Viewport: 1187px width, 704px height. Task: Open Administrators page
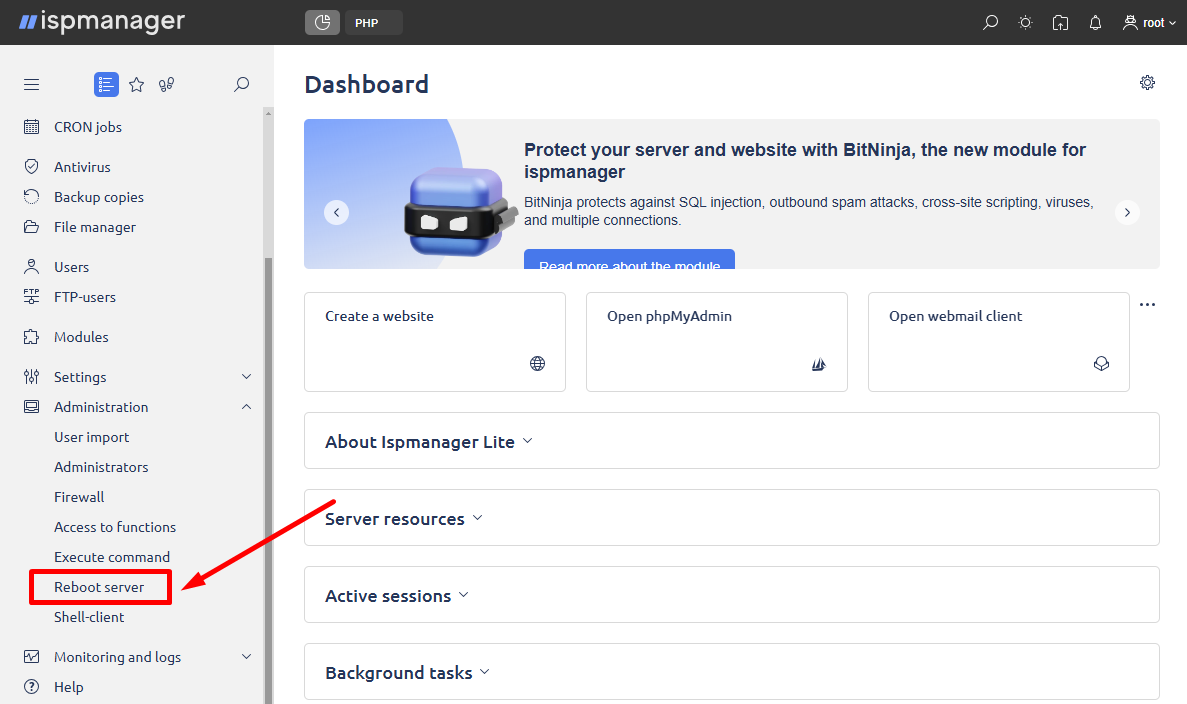click(101, 467)
